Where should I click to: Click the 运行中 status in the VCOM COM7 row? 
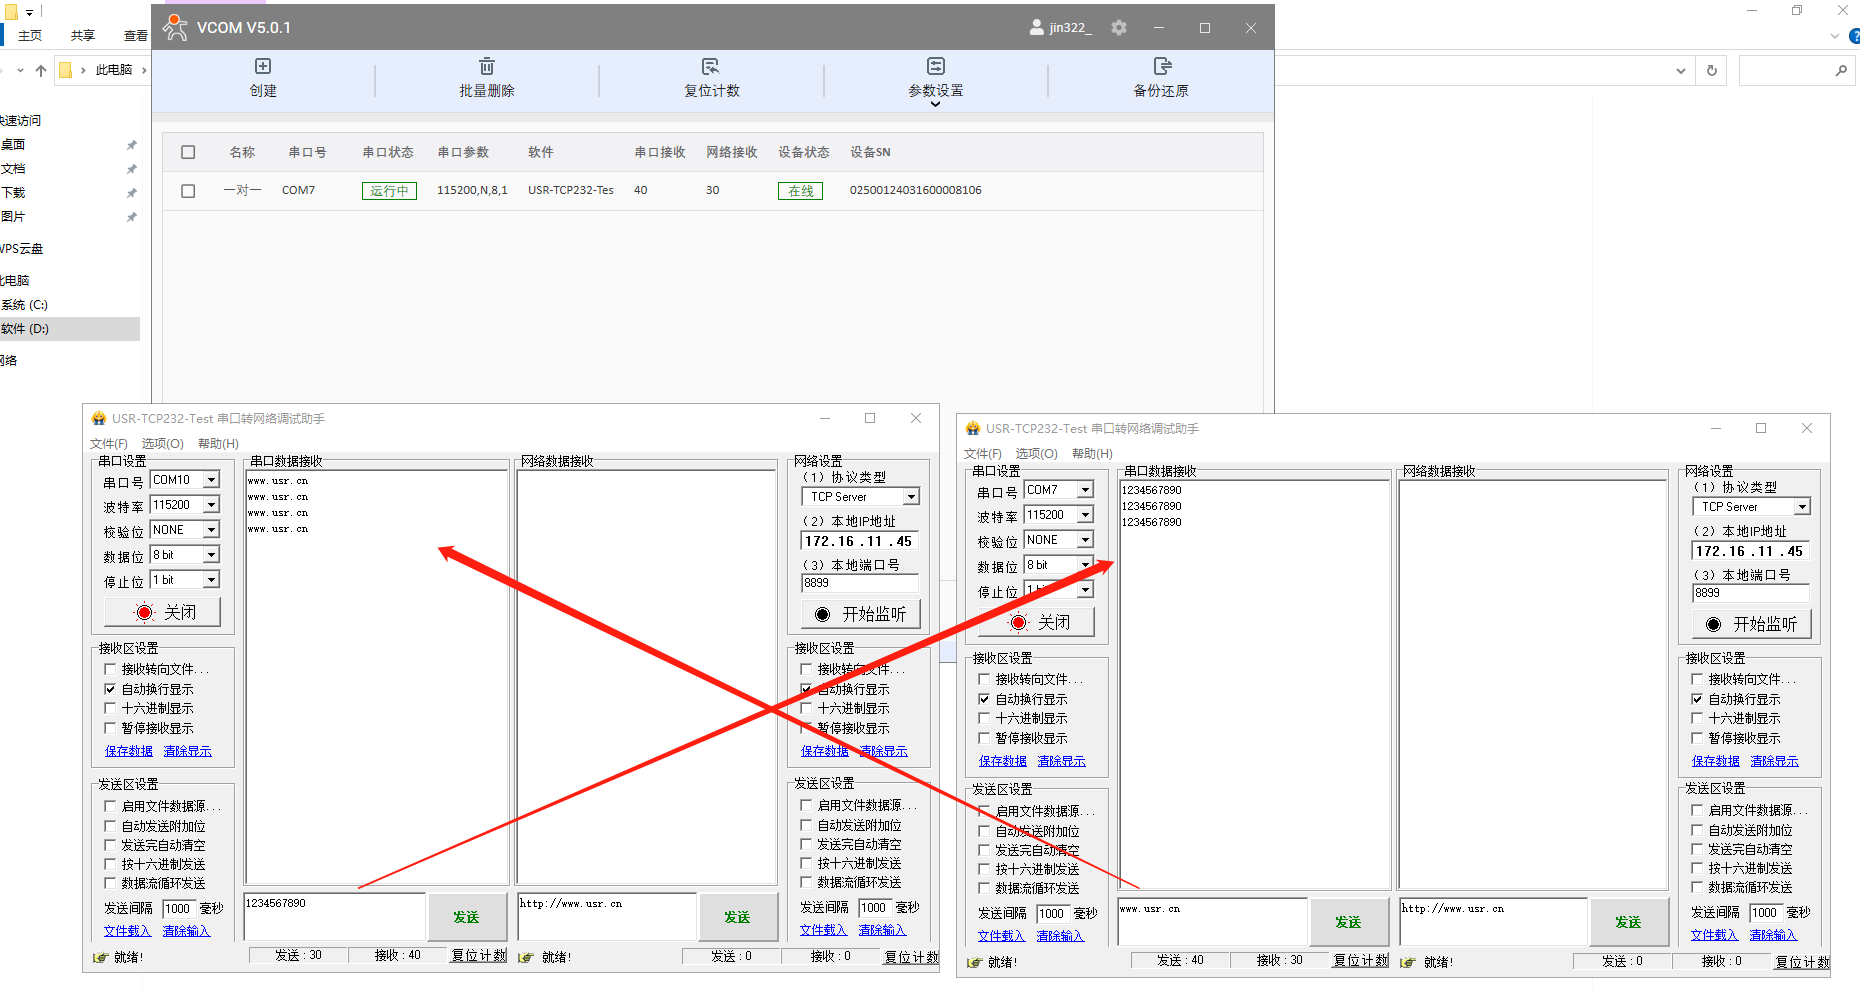(389, 191)
